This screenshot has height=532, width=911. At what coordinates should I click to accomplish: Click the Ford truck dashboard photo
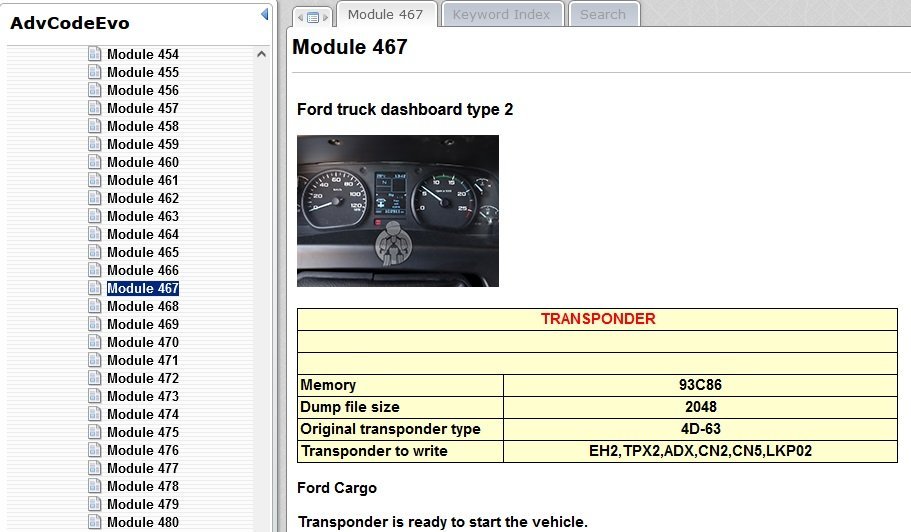point(398,211)
